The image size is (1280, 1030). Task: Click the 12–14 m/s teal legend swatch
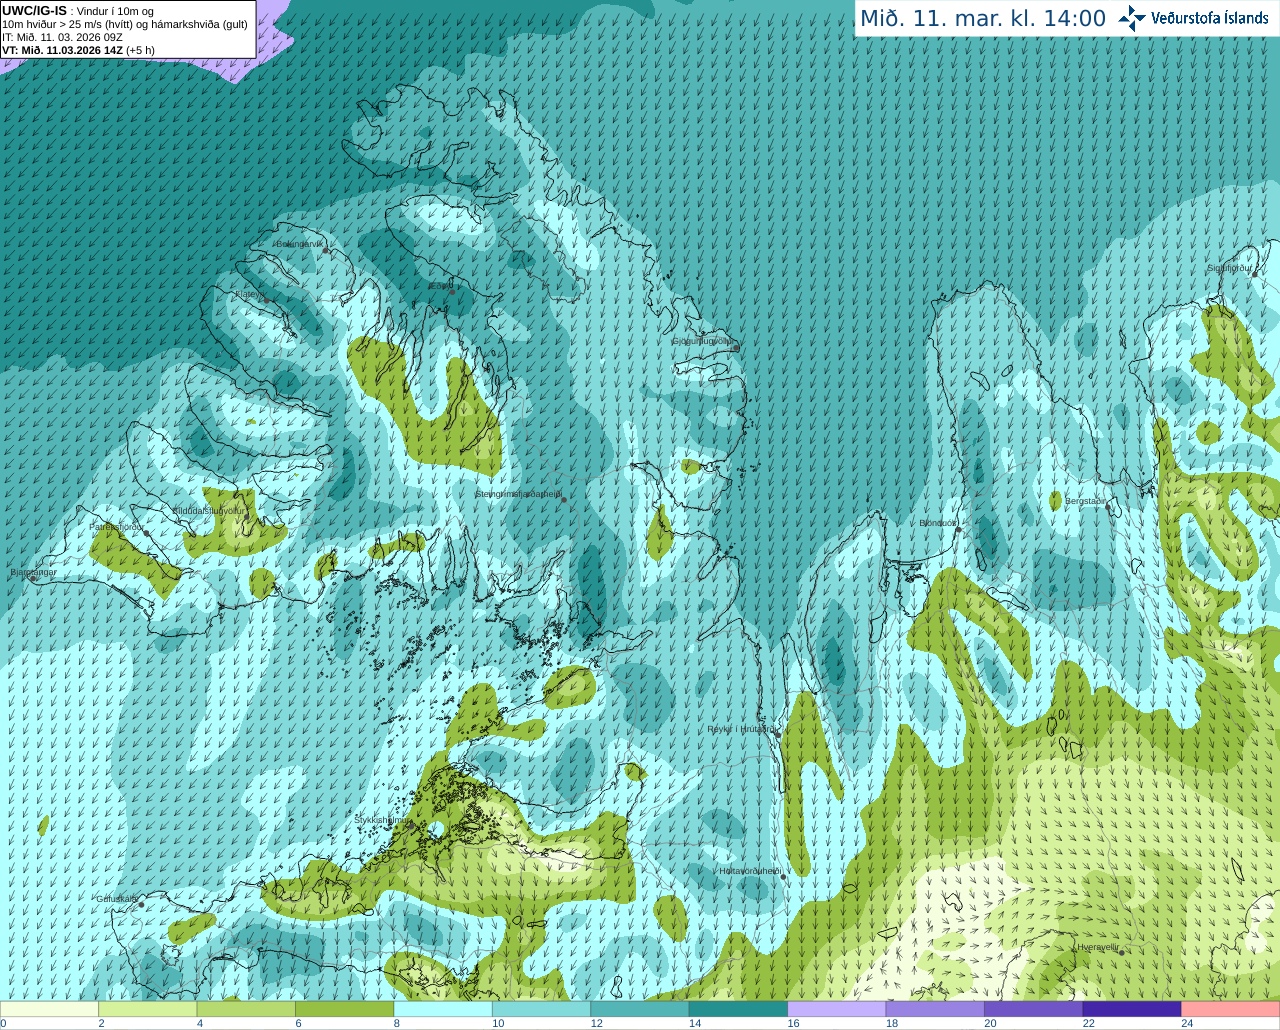pyautogui.click(x=640, y=1009)
